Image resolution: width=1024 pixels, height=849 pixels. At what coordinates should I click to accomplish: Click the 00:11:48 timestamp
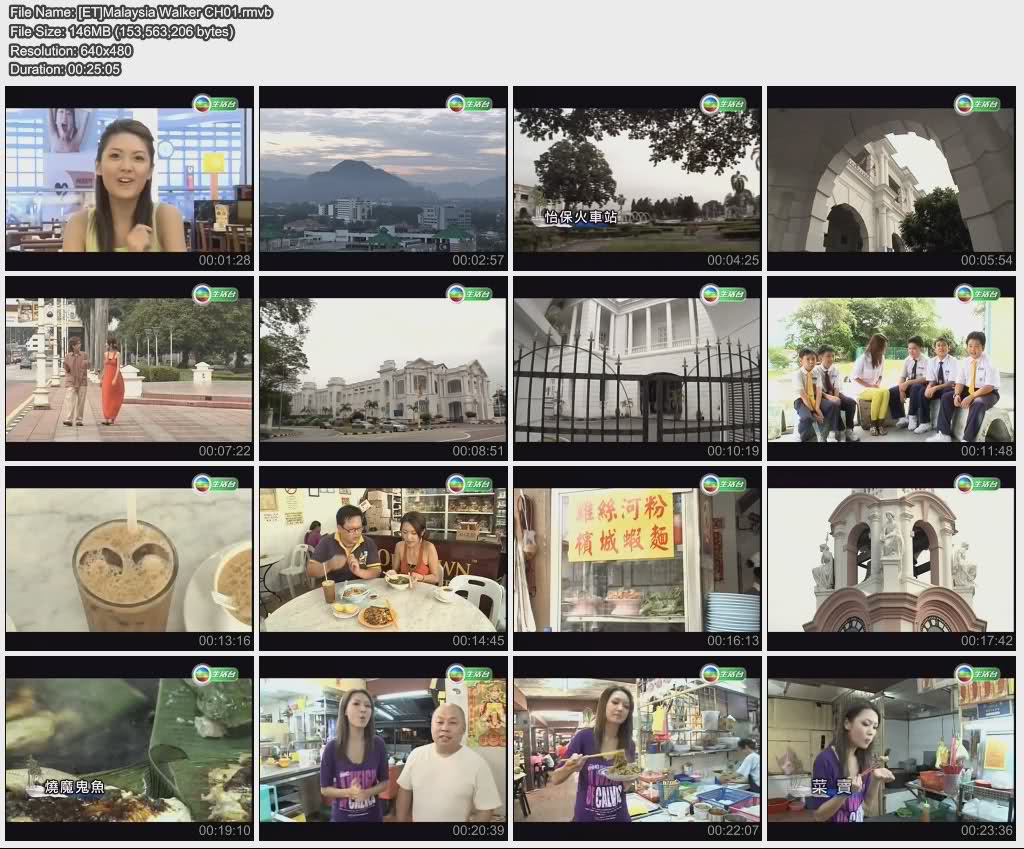point(987,451)
